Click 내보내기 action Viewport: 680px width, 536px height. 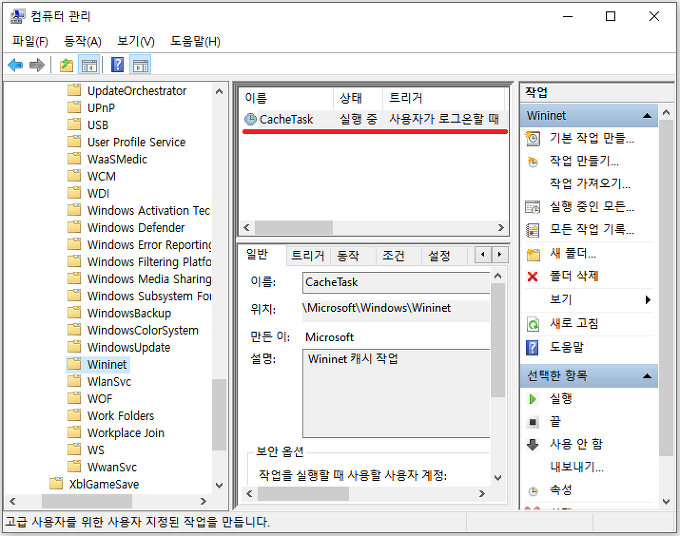click(577, 467)
